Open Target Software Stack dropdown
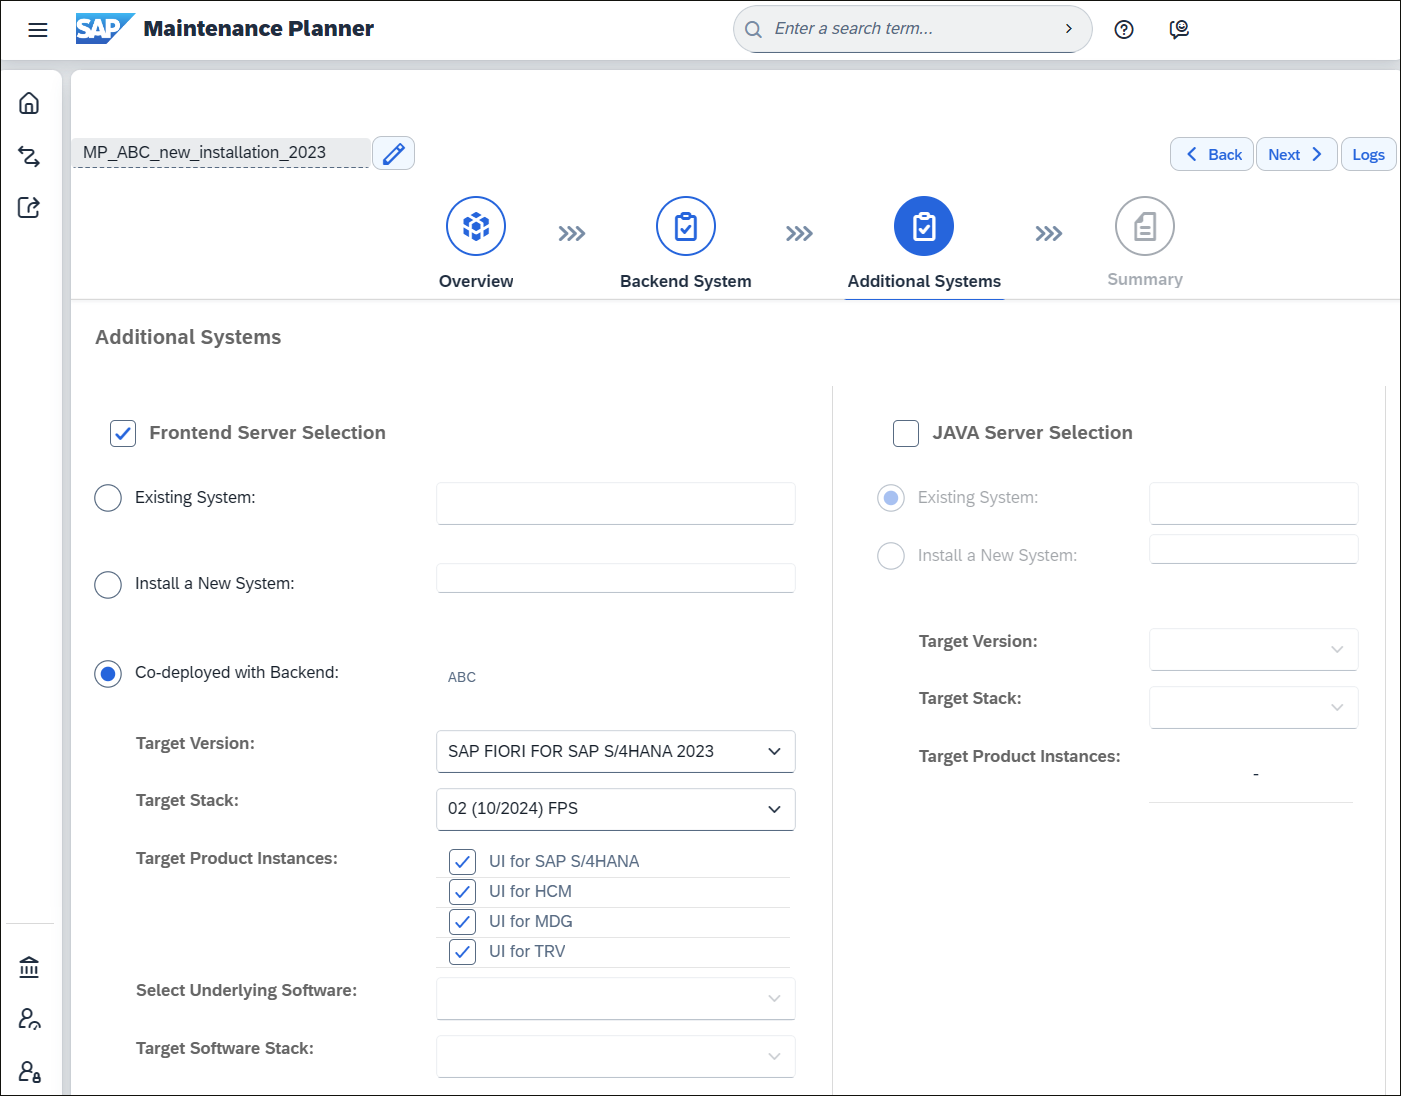The width and height of the screenshot is (1401, 1096). click(616, 1056)
